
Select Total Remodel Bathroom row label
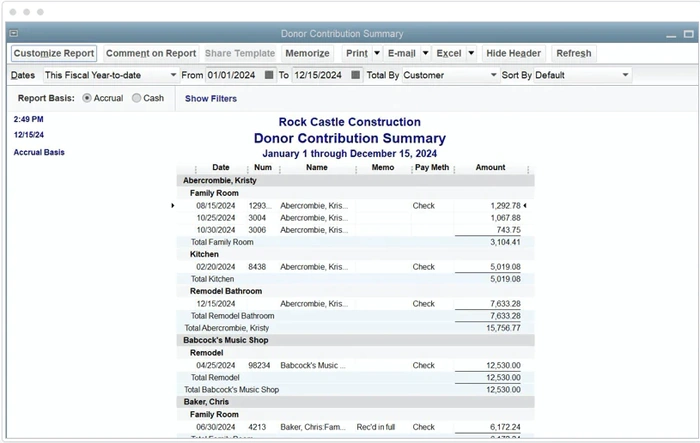(233, 316)
